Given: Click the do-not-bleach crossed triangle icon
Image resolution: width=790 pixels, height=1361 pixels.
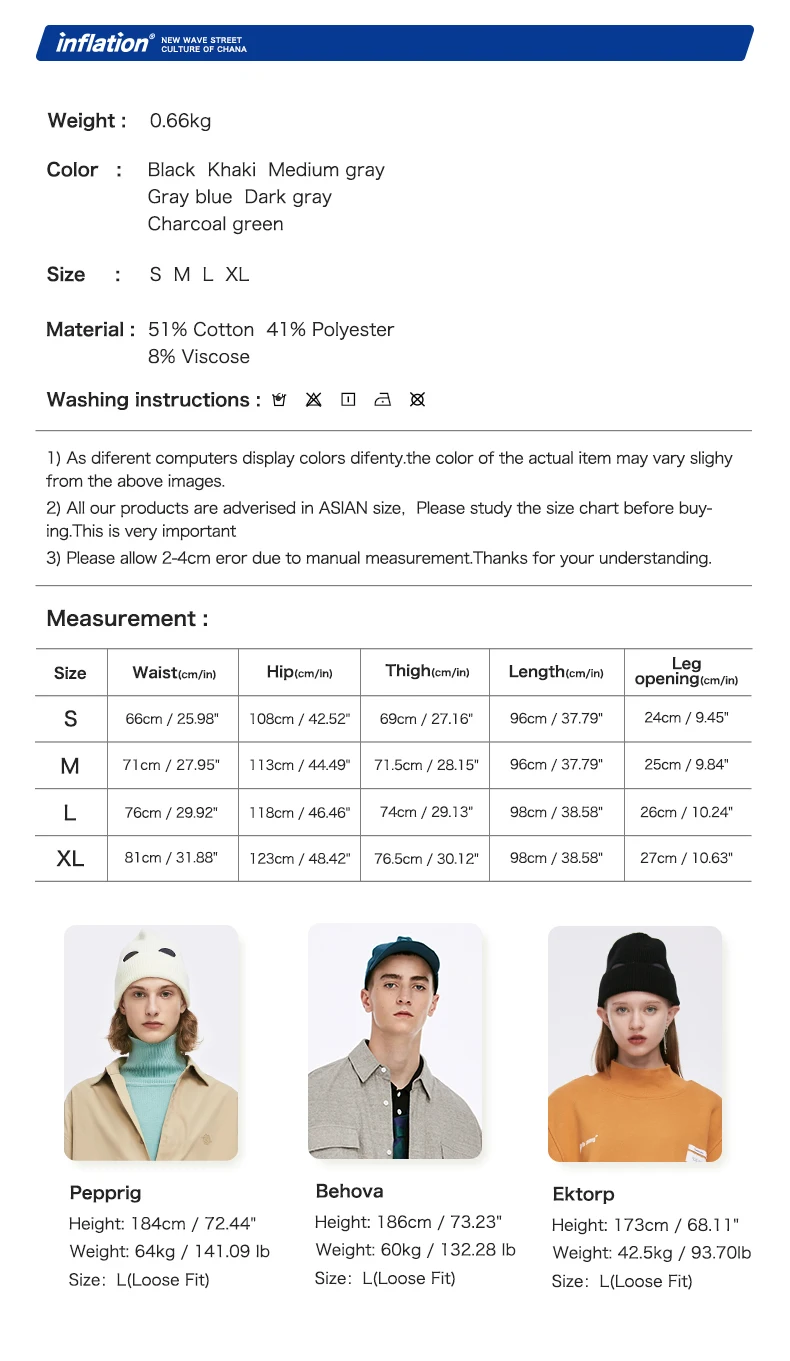Looking at the screenshot, I should point(314,400).
